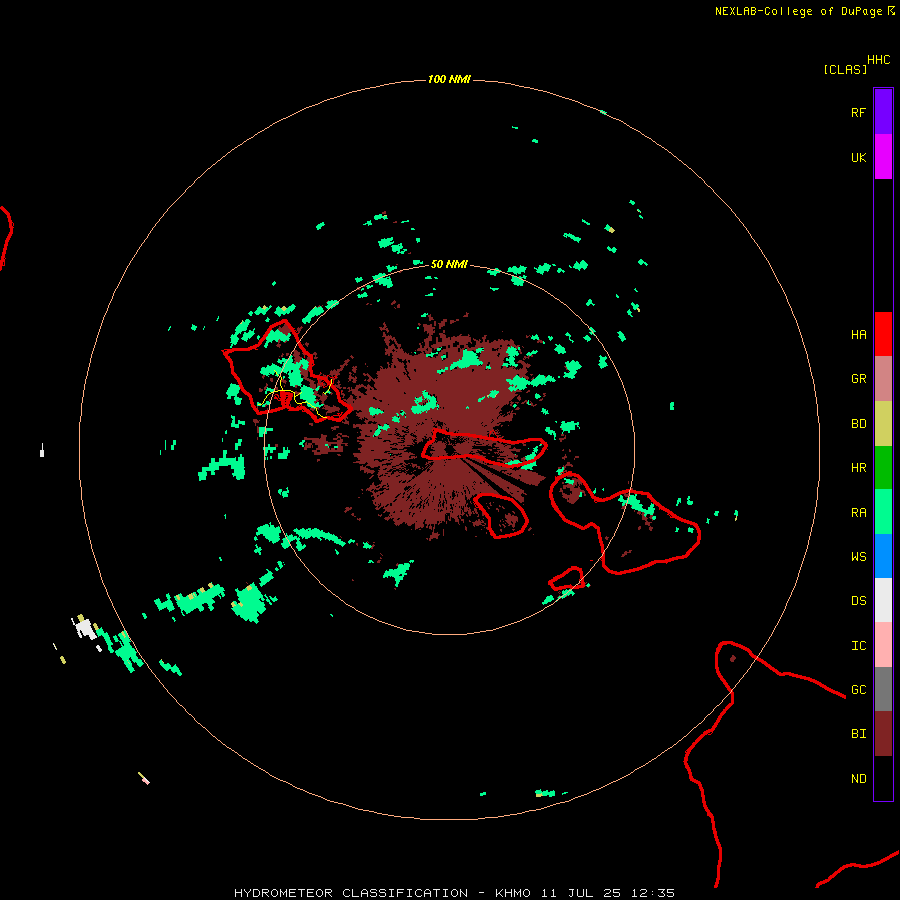This screenshot has height=900, width=900.
Task: Click the NEXLAB-College of DuPage credit text
Action: (800, 11)
